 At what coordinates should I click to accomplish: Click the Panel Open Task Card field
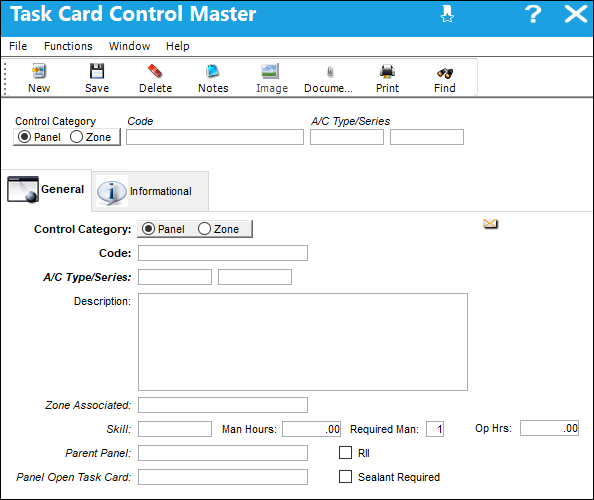pos(223,477)
